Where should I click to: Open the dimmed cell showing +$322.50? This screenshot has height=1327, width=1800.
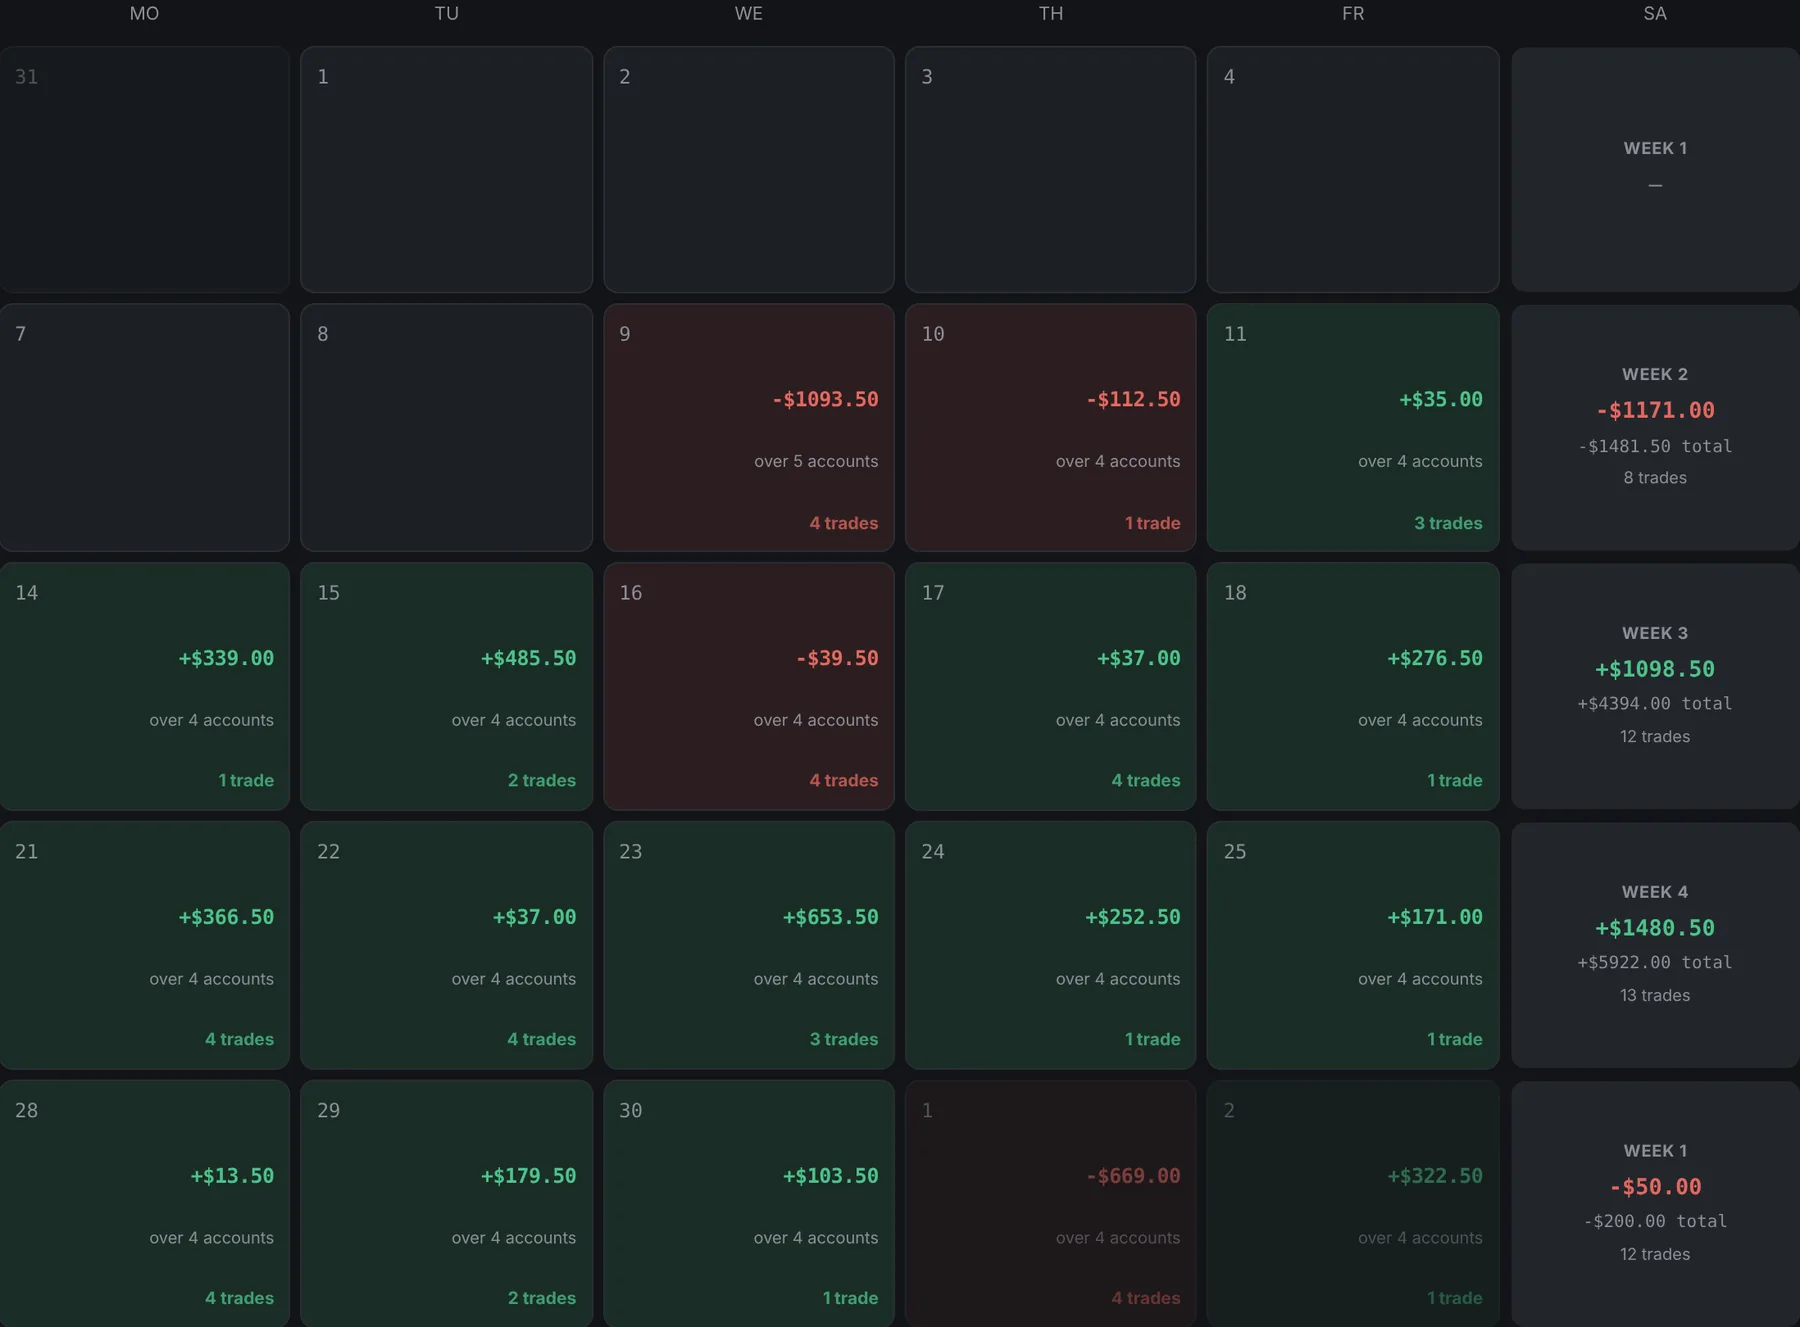click(1353, 1204)
